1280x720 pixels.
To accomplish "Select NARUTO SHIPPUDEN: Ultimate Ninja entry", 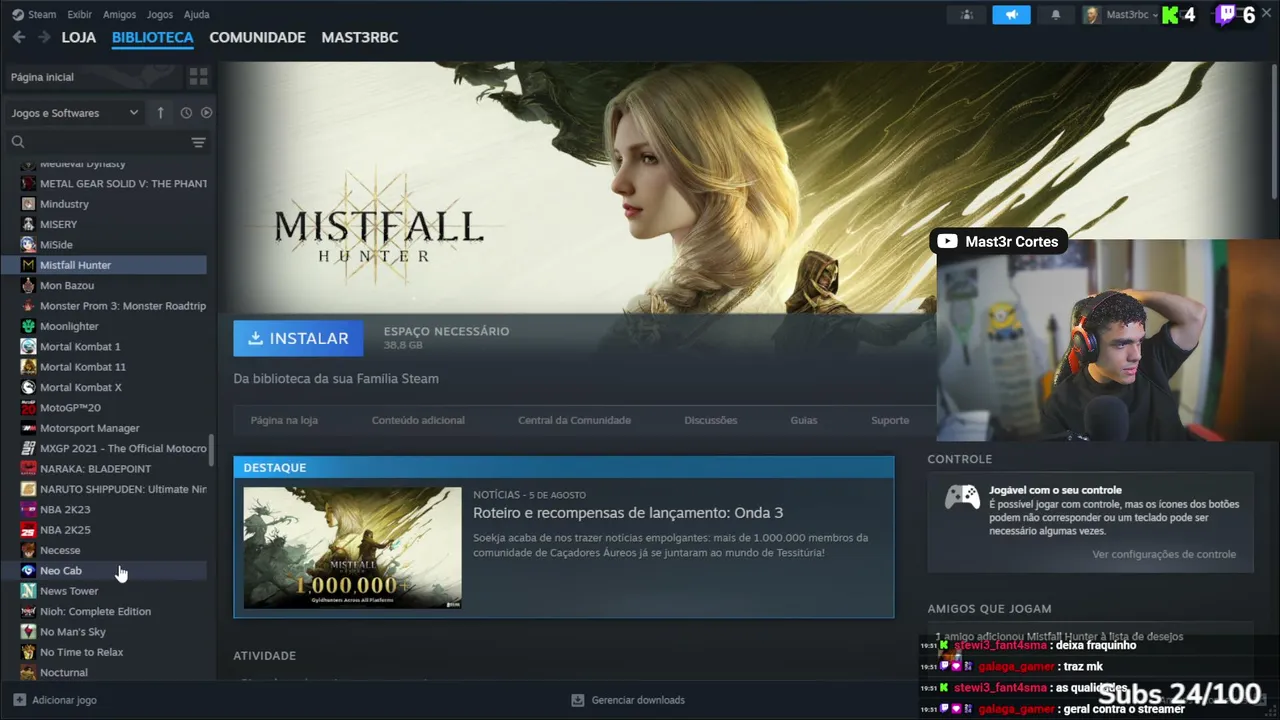I will tap(104, 489).
